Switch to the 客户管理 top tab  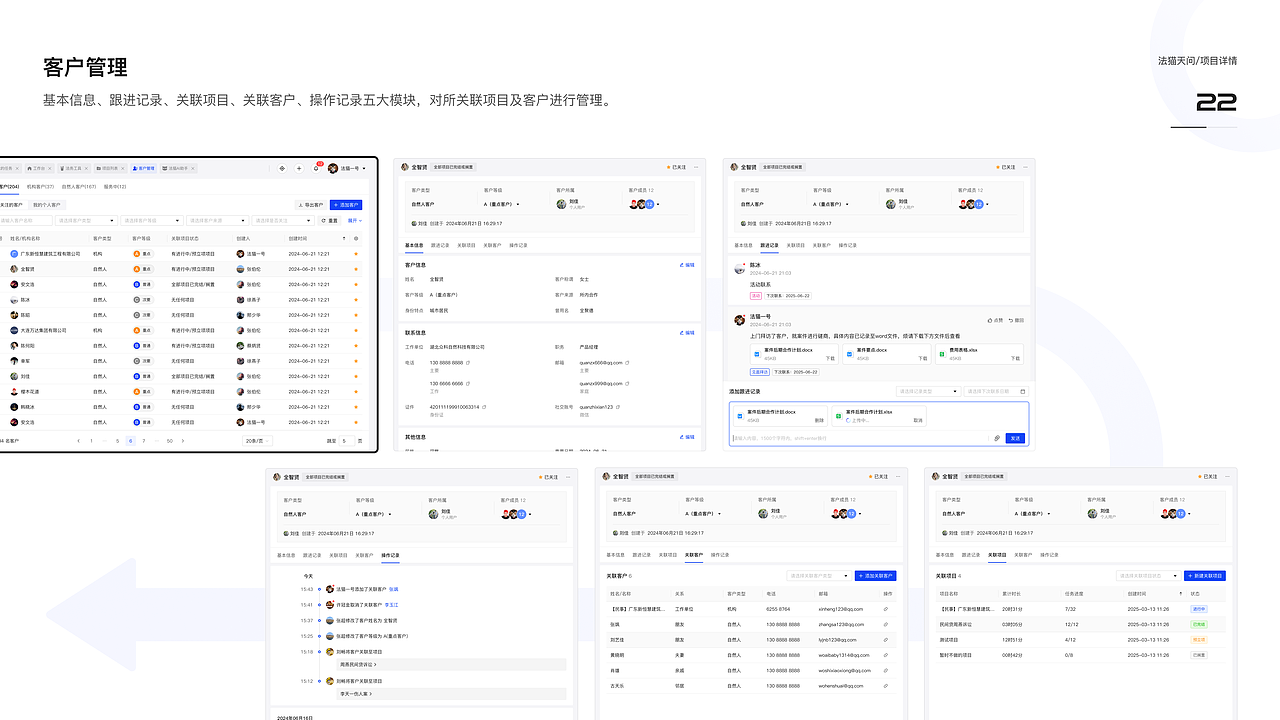click(144, 168)
